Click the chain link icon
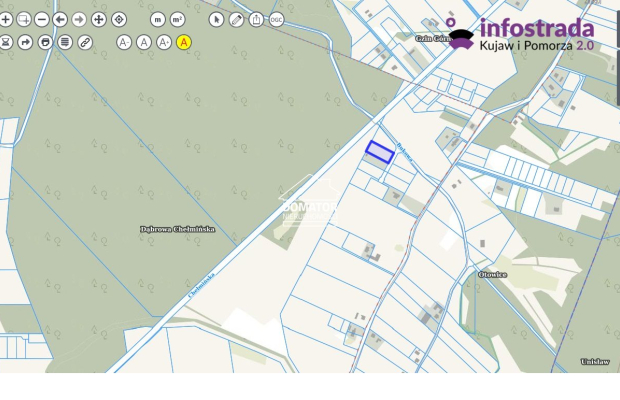The image size is (620, 400). [x=84, y=42]
